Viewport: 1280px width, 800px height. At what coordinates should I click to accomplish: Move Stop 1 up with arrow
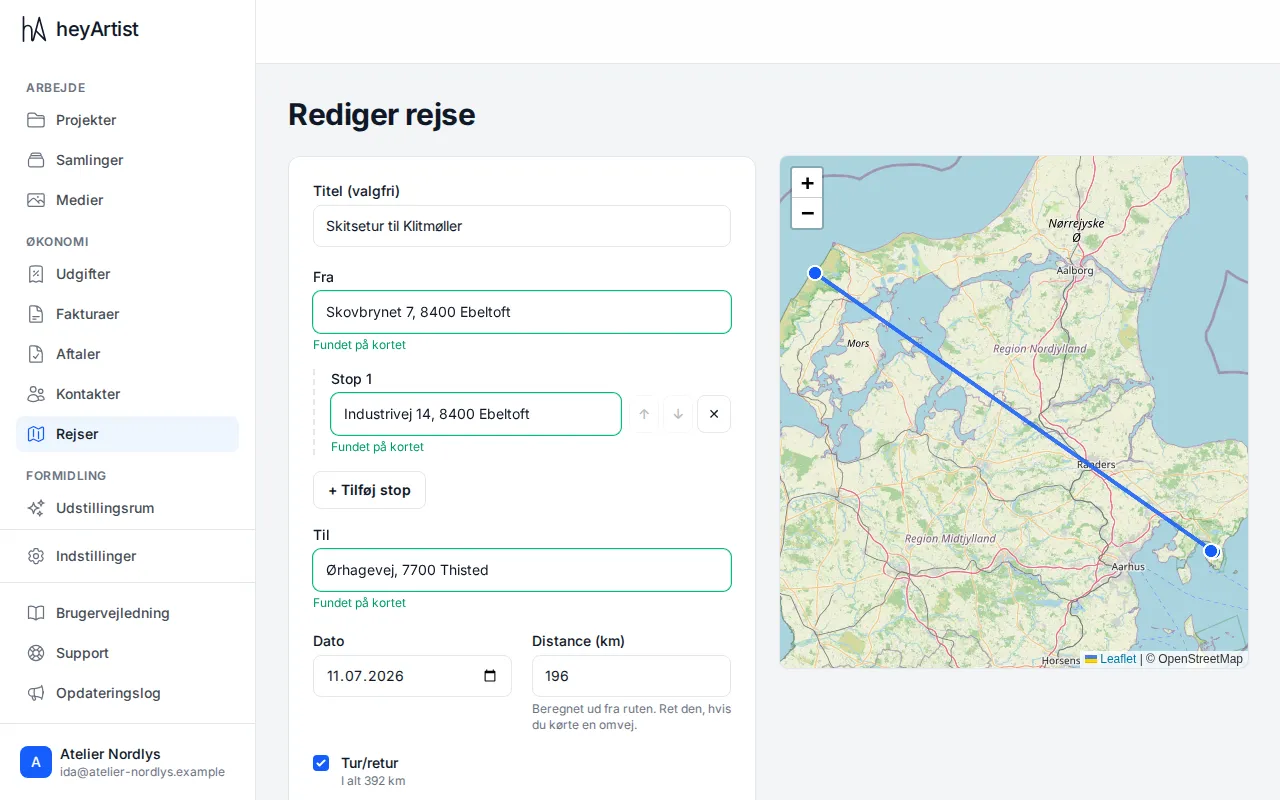(x=644, y=414)
